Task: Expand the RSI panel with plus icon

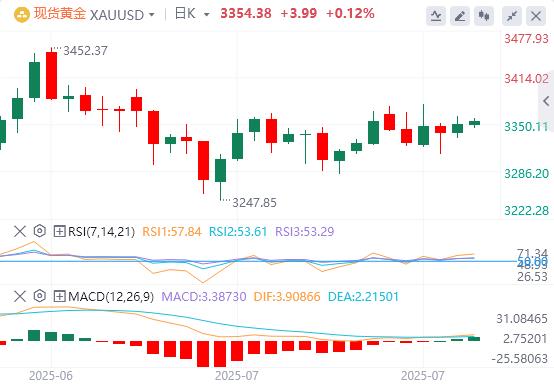Action: pos(59,232)
